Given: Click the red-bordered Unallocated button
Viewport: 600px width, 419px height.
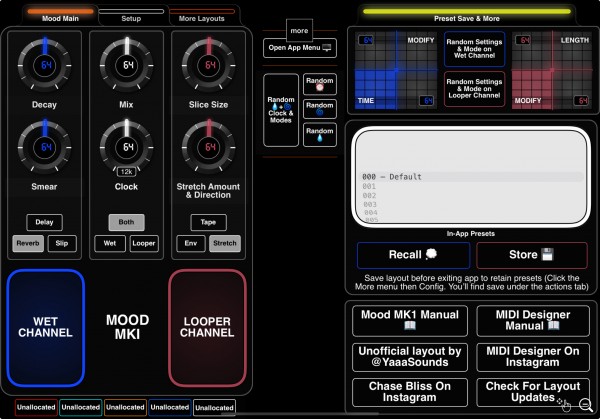Looking at the screenshot, I should click(x=36, y=408).
